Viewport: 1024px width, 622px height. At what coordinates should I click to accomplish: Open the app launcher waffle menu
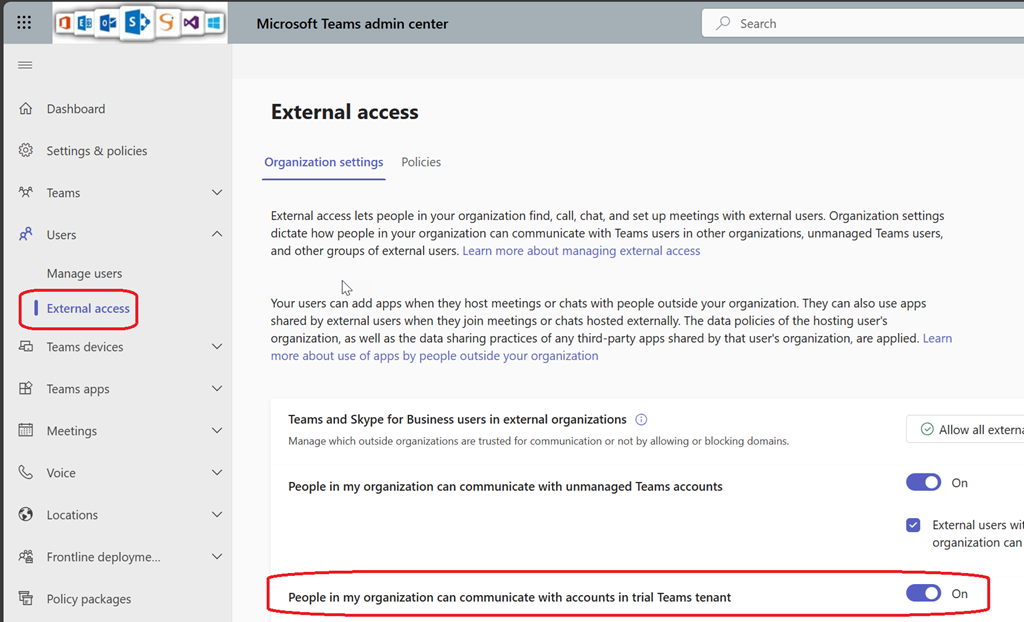pos(25,23)
